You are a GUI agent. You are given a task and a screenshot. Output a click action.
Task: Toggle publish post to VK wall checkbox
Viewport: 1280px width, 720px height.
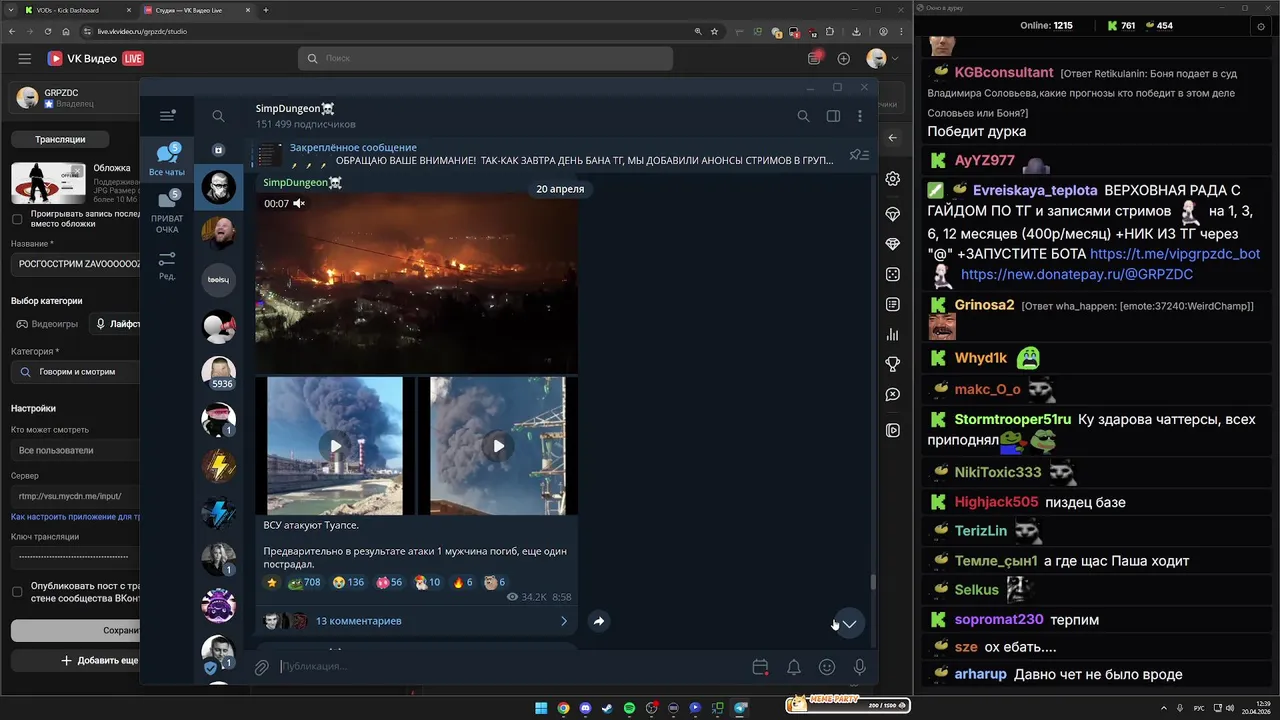(17, 591)
